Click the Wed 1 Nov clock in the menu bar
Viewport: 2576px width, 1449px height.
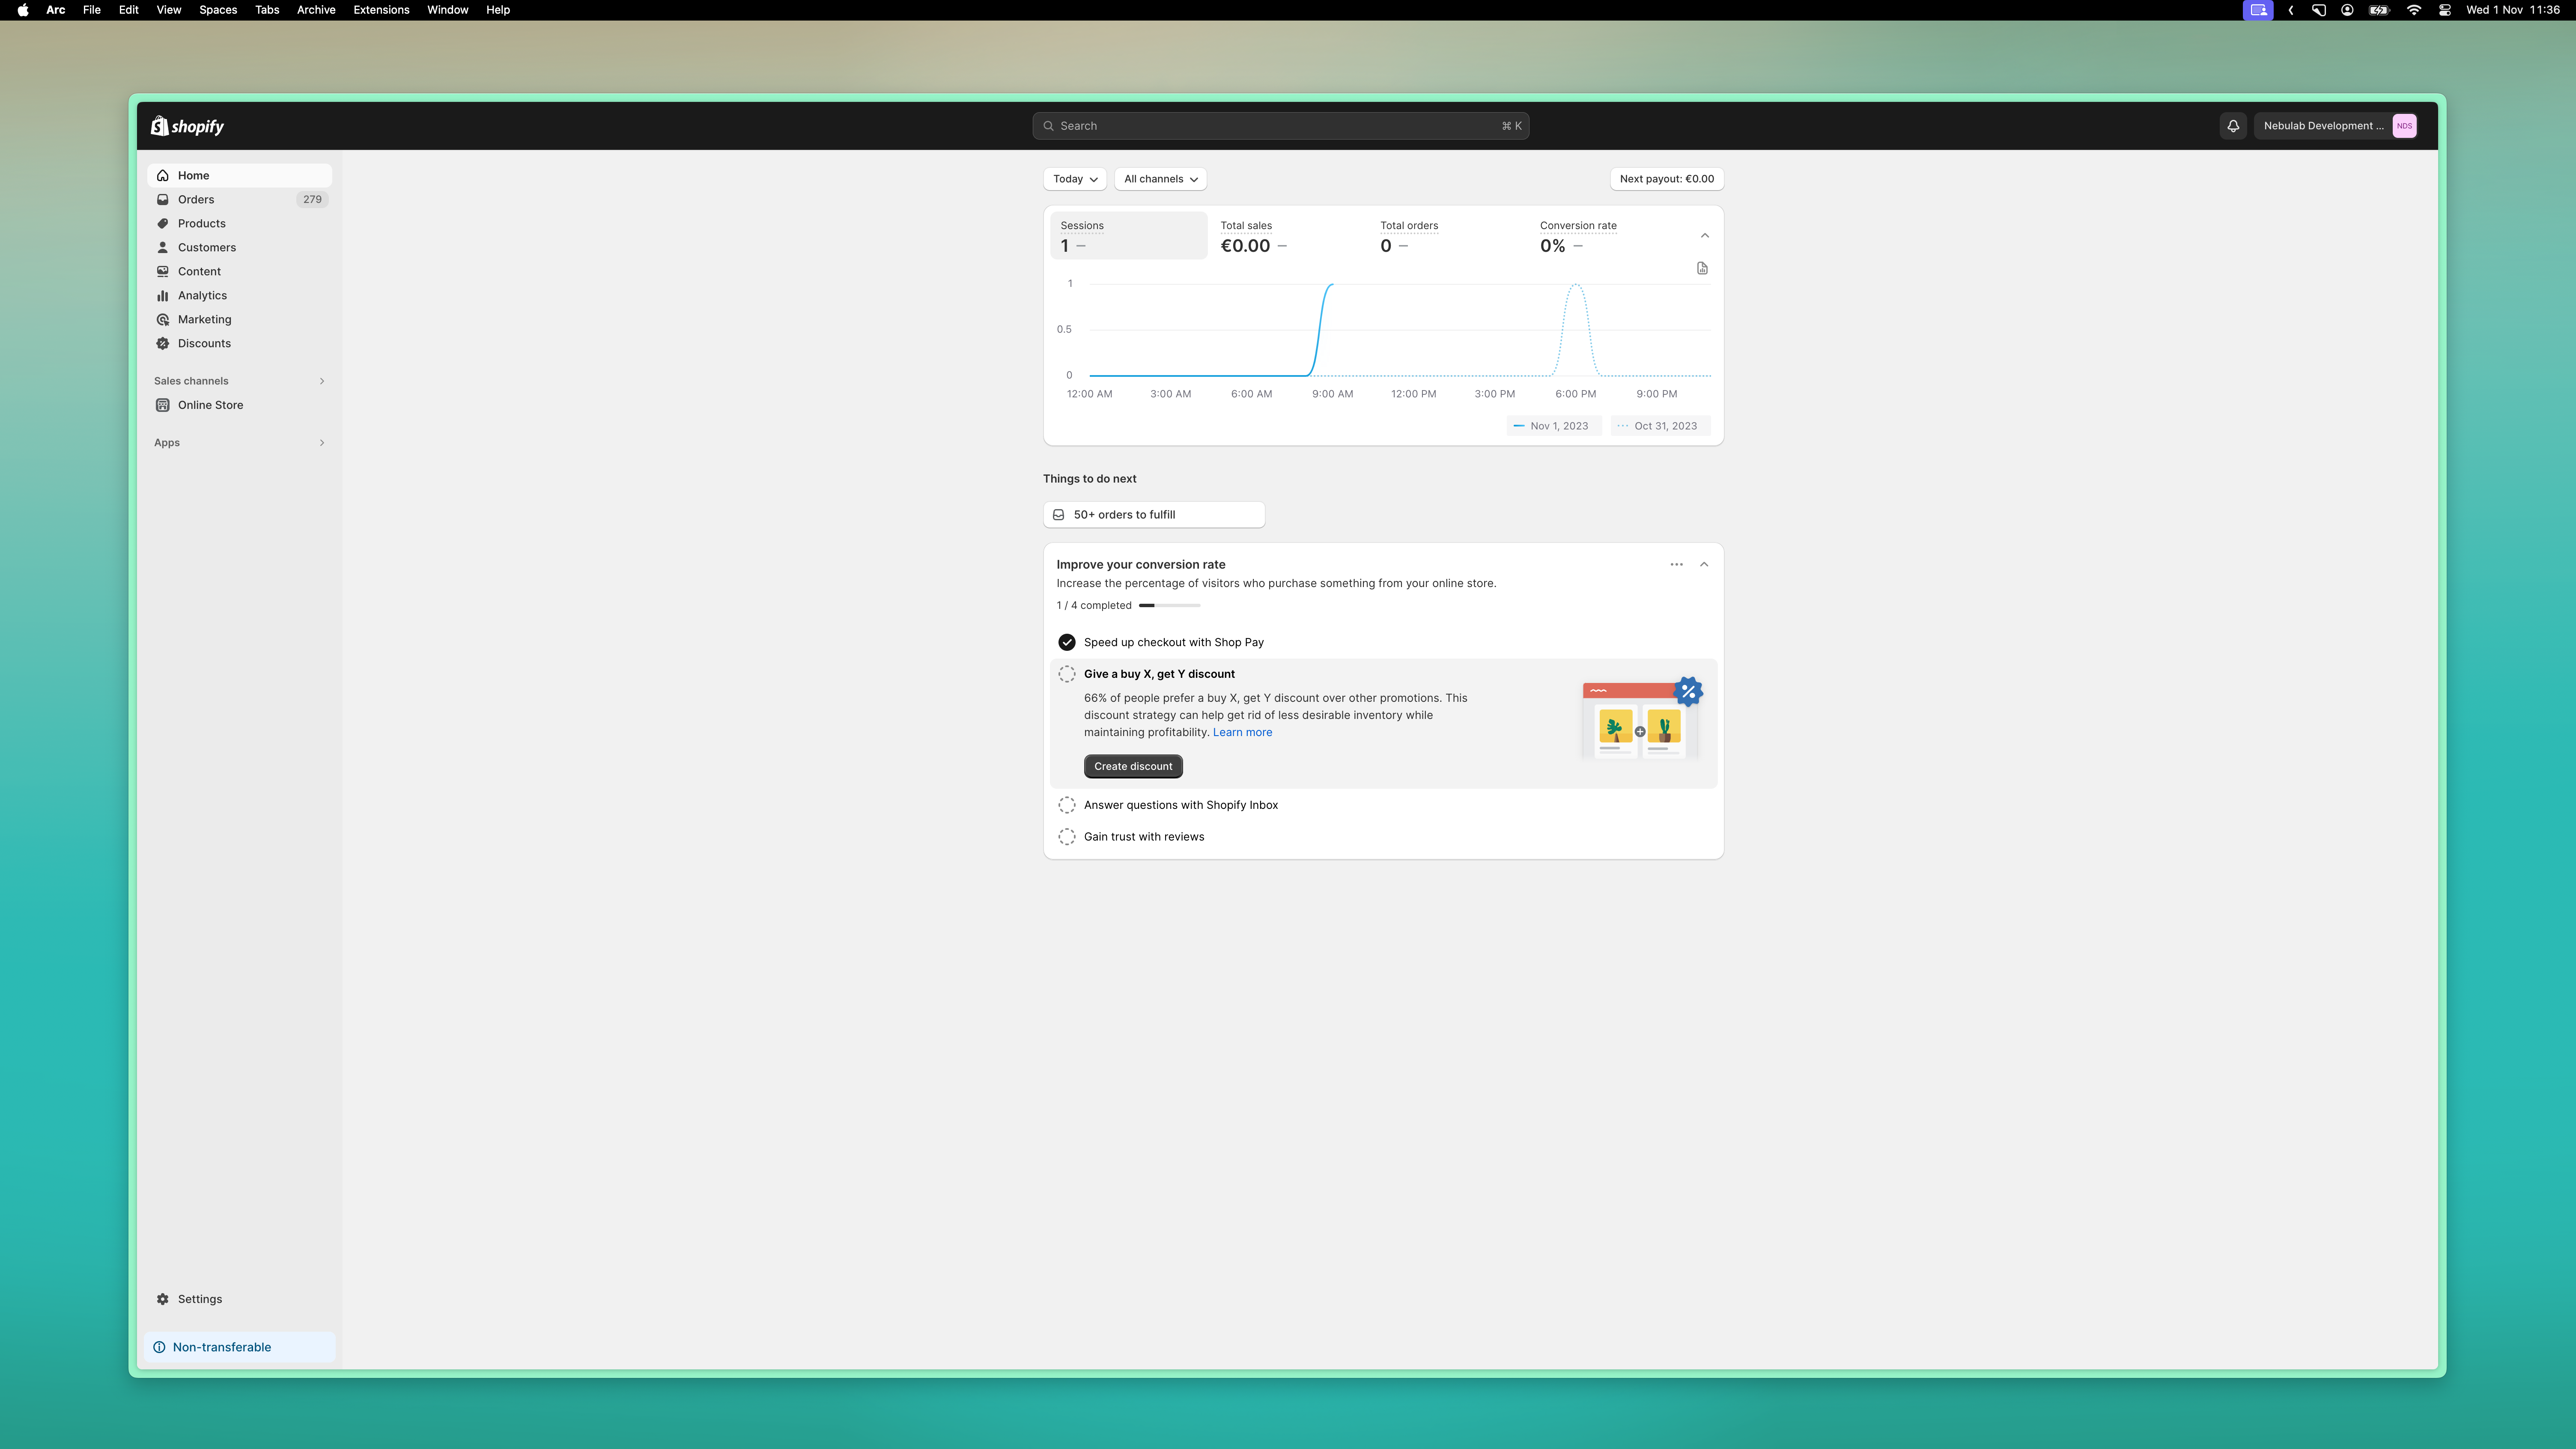coord(2513,10)
